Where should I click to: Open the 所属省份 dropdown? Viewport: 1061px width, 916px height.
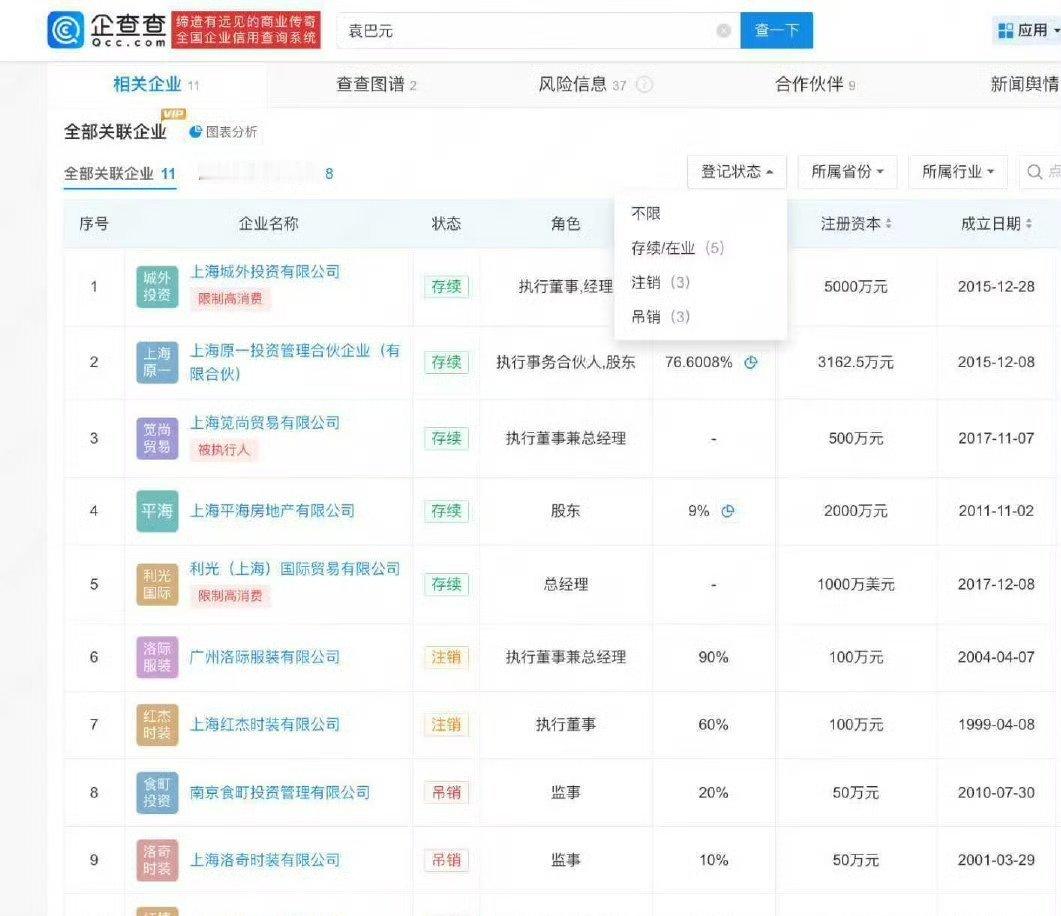(847, 172)
